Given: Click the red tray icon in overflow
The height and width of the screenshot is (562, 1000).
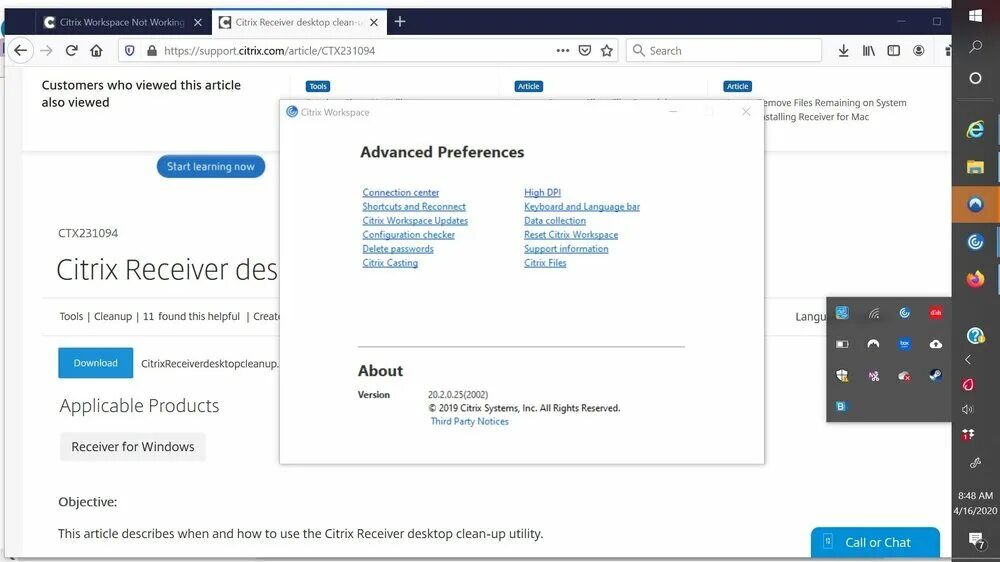Looking at the screenshot, I should pyautogui.click(x=936, y=313).
